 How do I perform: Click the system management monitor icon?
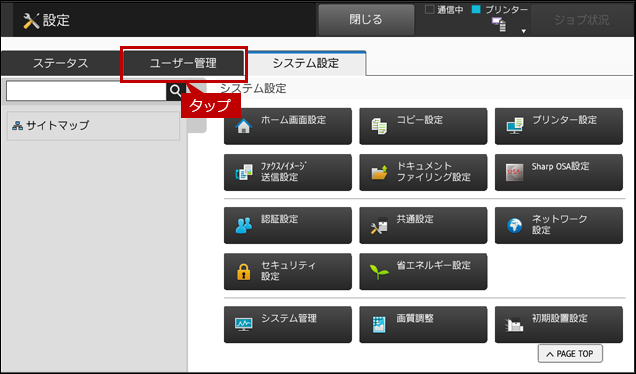pos(243,325)
